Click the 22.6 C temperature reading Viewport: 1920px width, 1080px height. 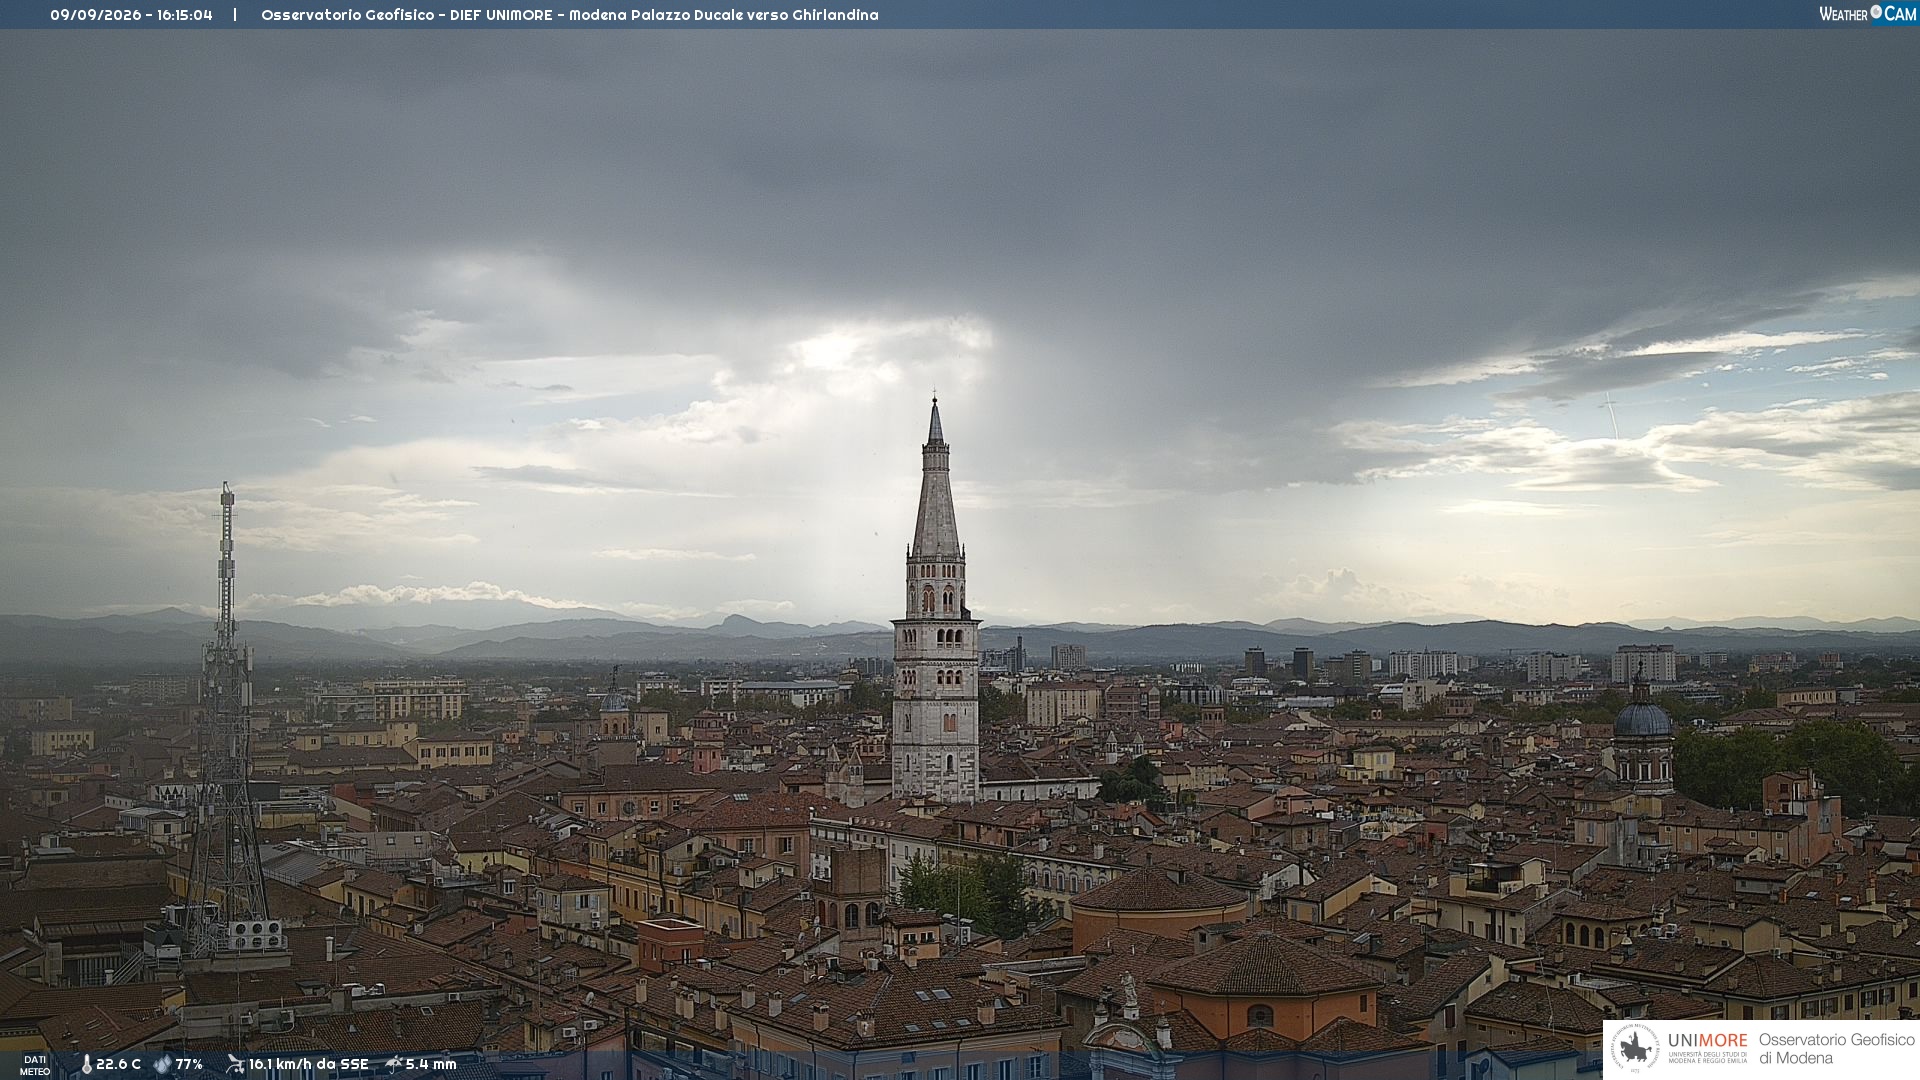click(x=118, y=1065)
